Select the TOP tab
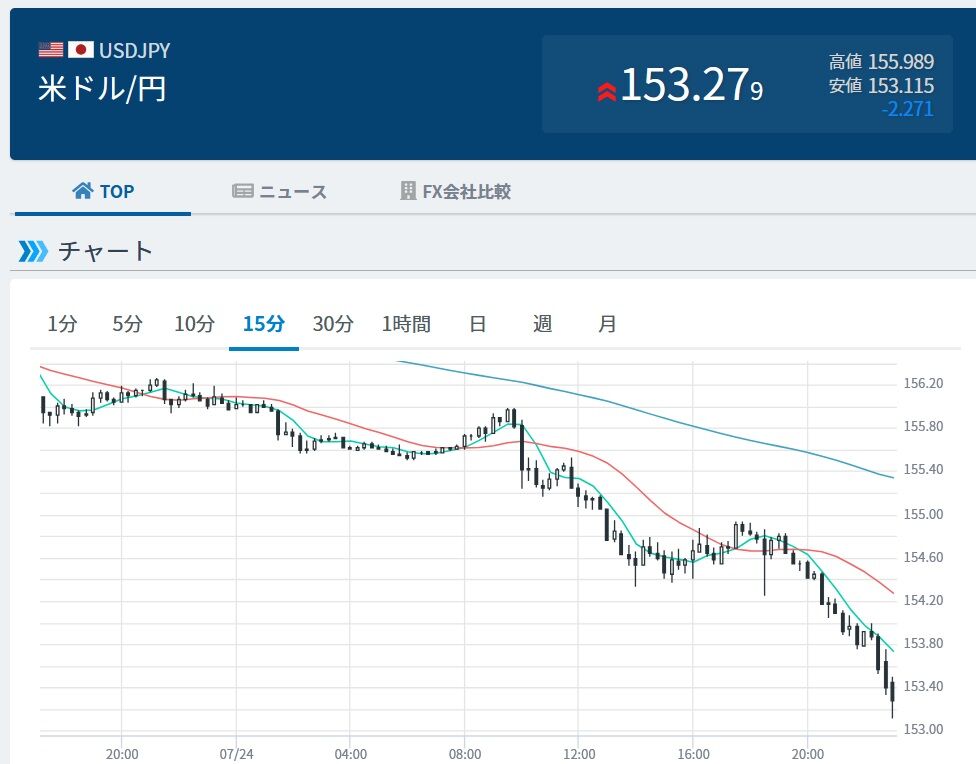Viewport: 976px width, 764px height. point(103,191)
